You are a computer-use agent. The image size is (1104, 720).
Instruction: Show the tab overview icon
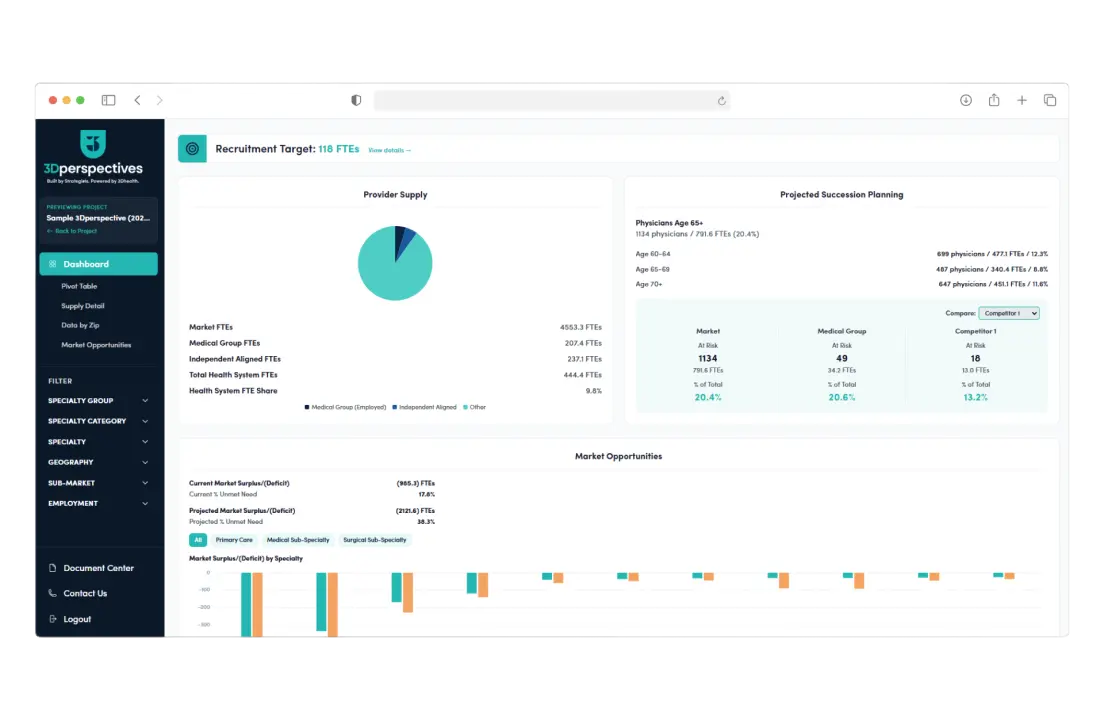(x=1050, y=100)
